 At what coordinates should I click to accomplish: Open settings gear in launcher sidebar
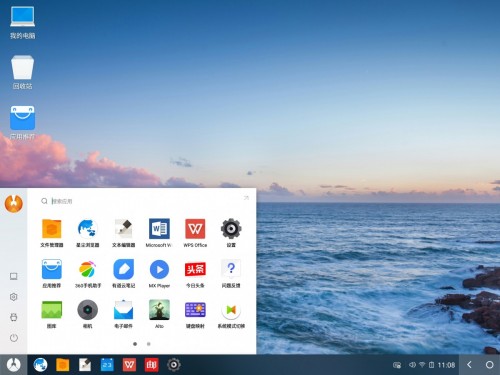click(x=14, y=297)
